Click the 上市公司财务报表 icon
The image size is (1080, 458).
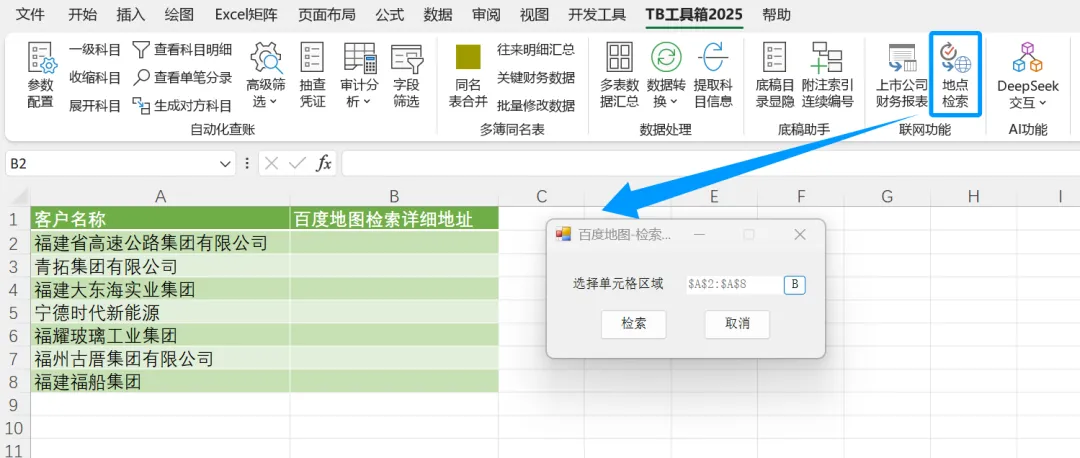tap(902, 59)
